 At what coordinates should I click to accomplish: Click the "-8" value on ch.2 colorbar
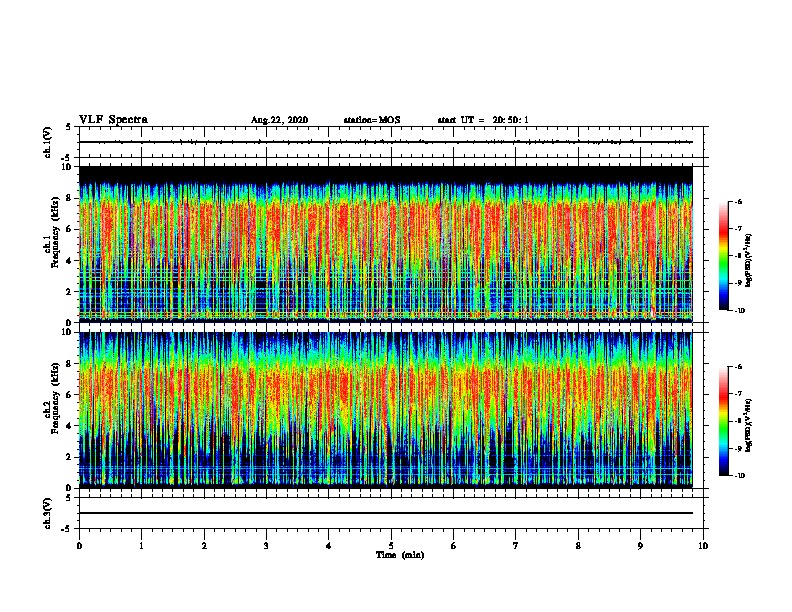[738, 421]
